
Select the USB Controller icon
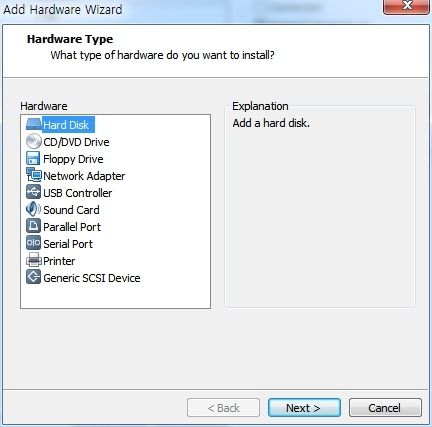pos(34,192)
